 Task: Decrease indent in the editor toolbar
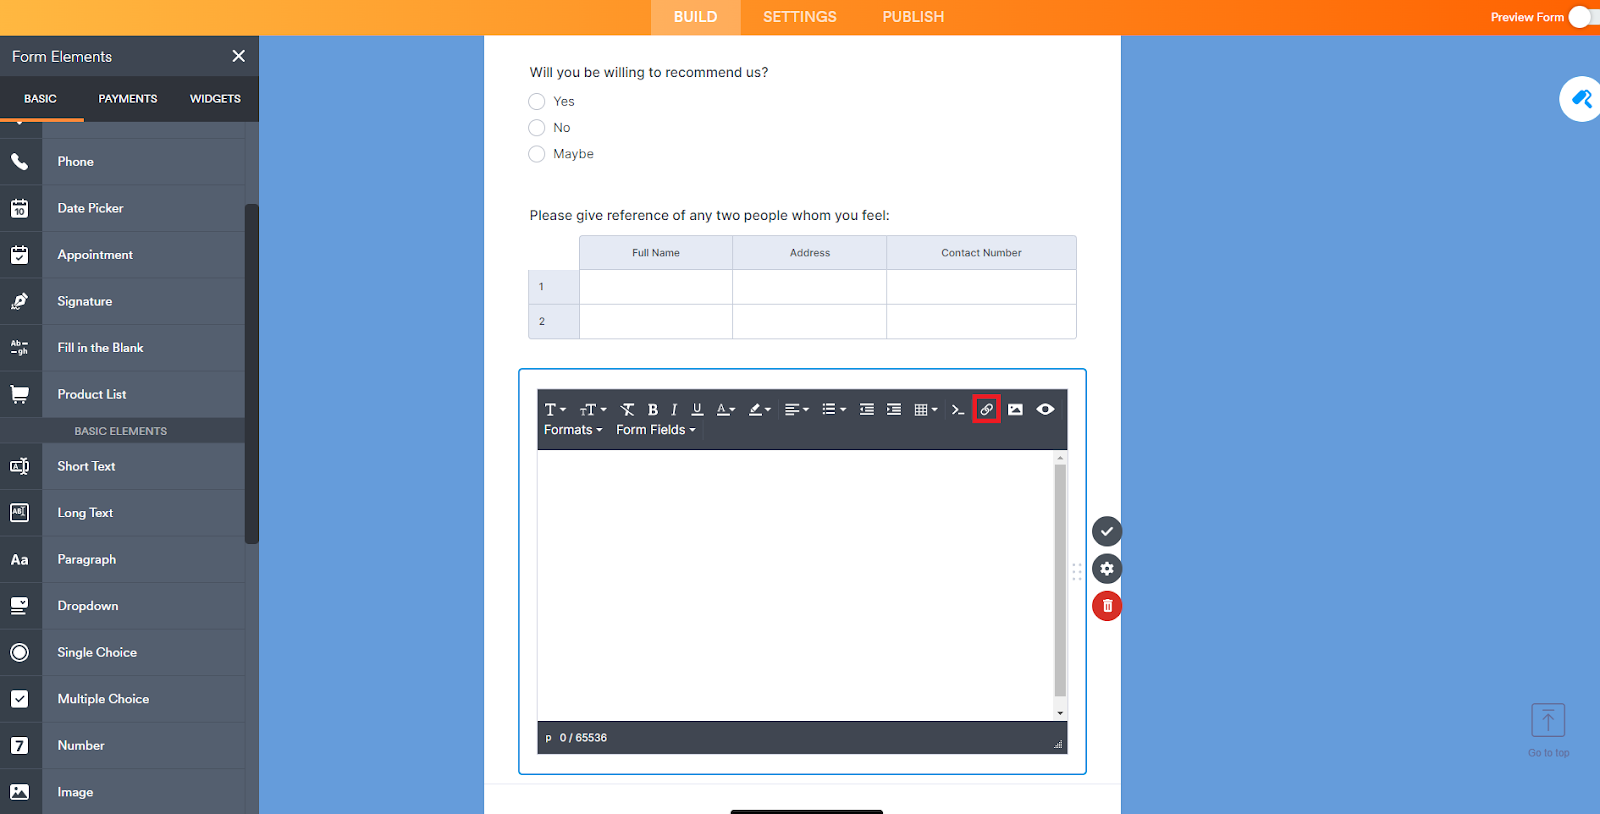tap(866, 409)
